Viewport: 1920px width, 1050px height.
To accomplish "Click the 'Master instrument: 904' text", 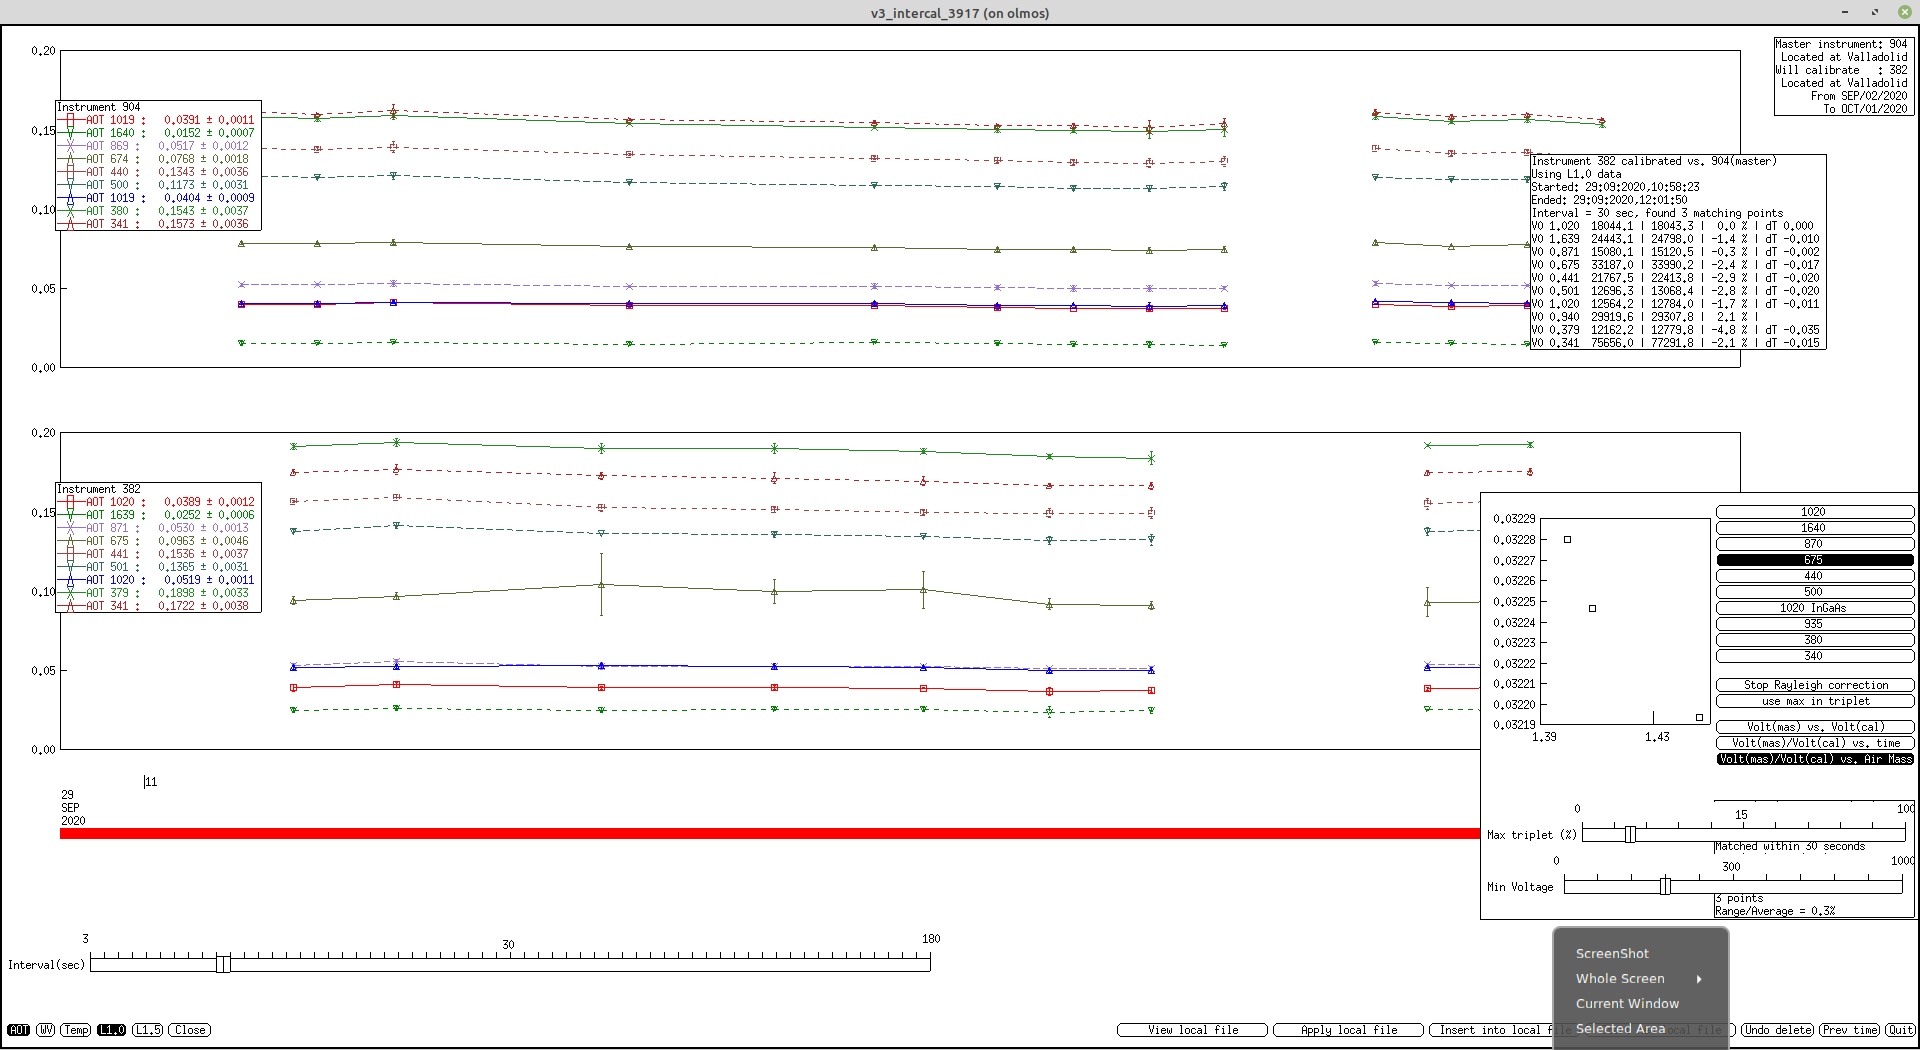I will (1841, 44).
